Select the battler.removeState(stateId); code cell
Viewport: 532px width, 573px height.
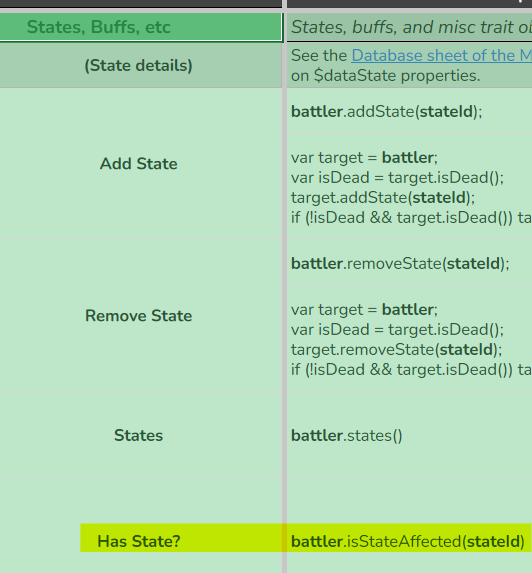pyautogui.click(x=409, y=263)
